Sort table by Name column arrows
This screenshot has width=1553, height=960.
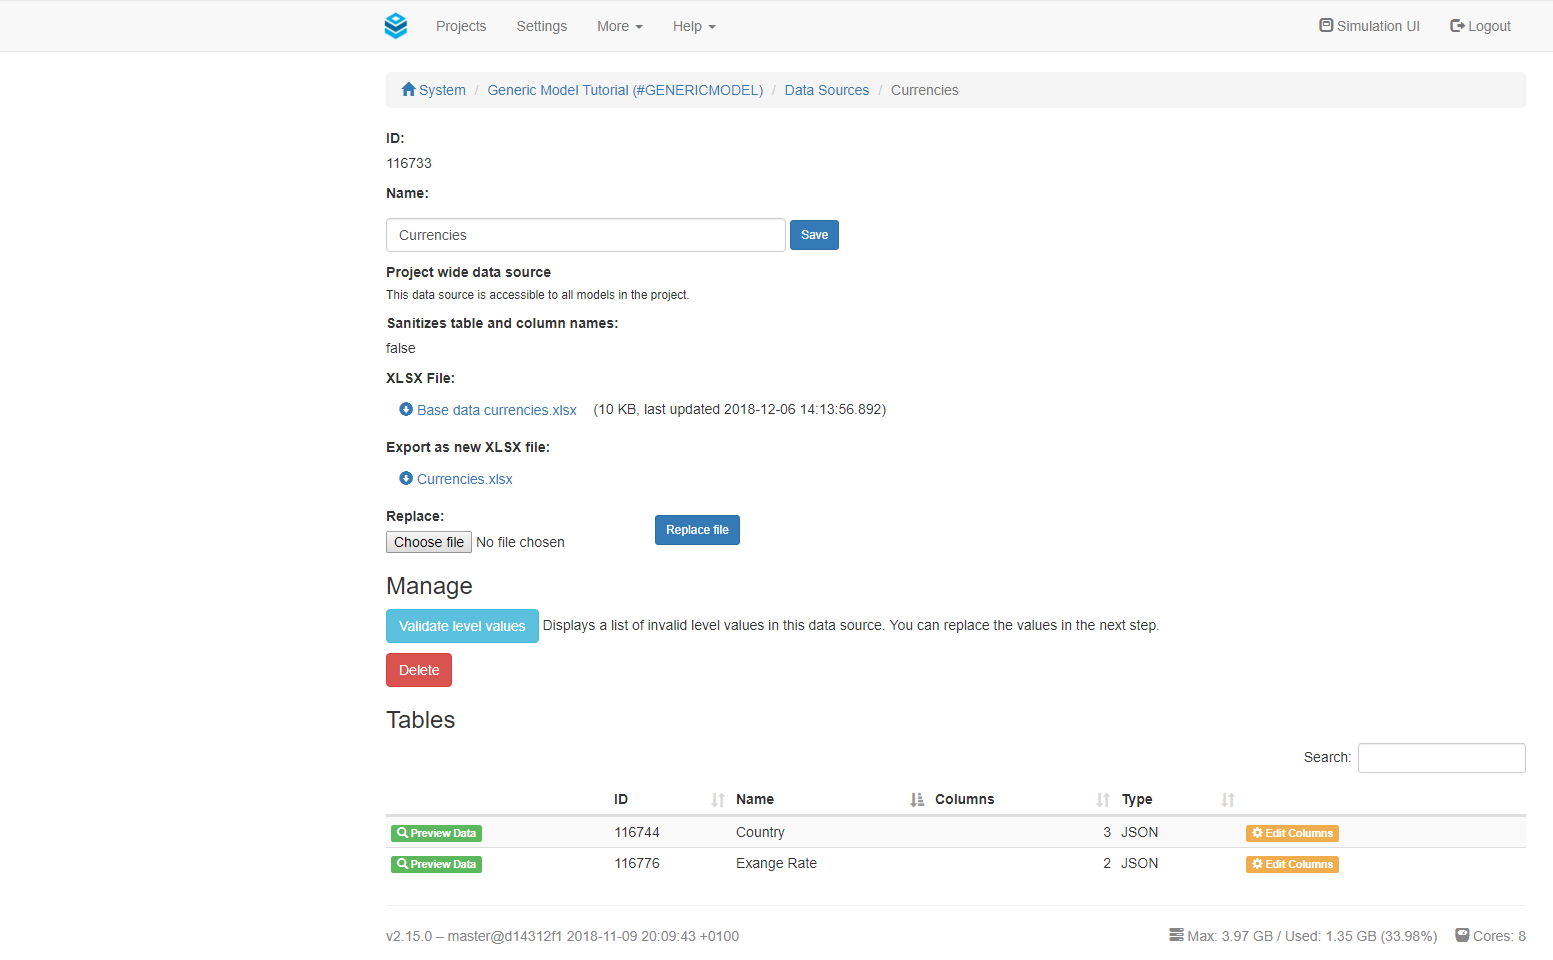(916, 800)
